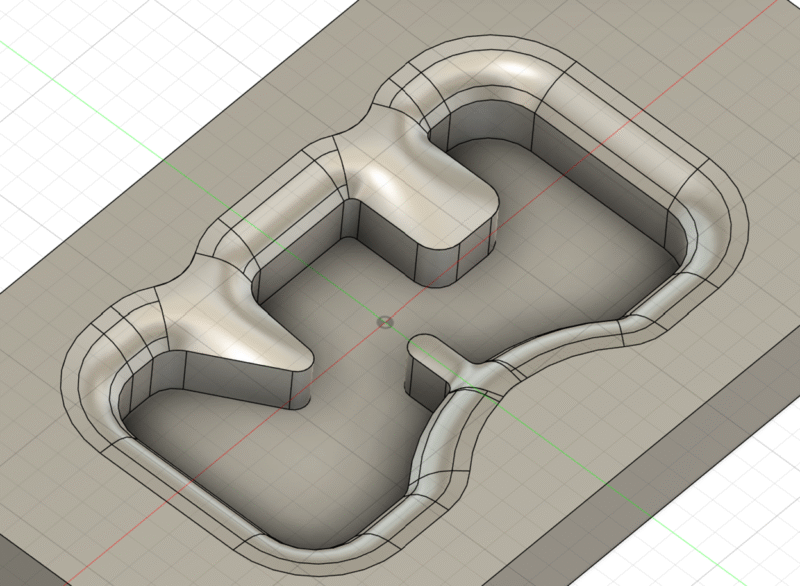Image resolution: width=800 pixels, height=586 pixels.
Task: Click the origin point marker in the pocket center
Action: [386, 321]
